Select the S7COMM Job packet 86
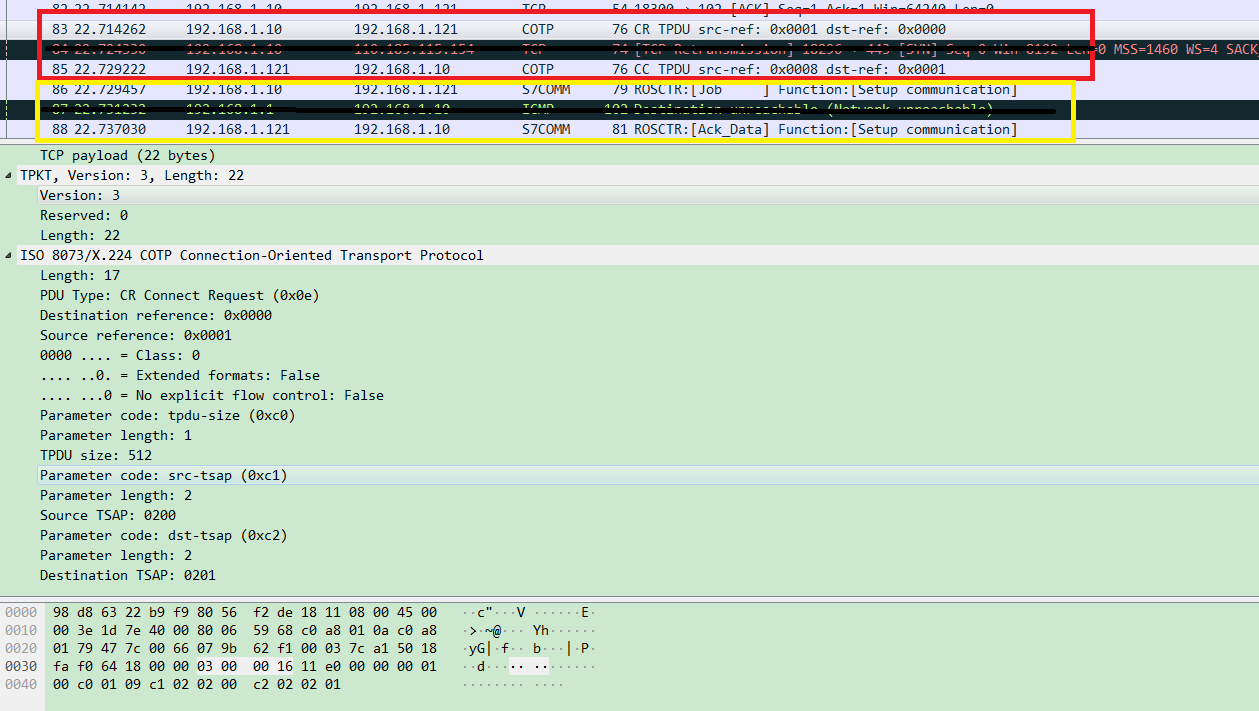The width and height of the screenshot is (1259, 711). coord(300,89)
